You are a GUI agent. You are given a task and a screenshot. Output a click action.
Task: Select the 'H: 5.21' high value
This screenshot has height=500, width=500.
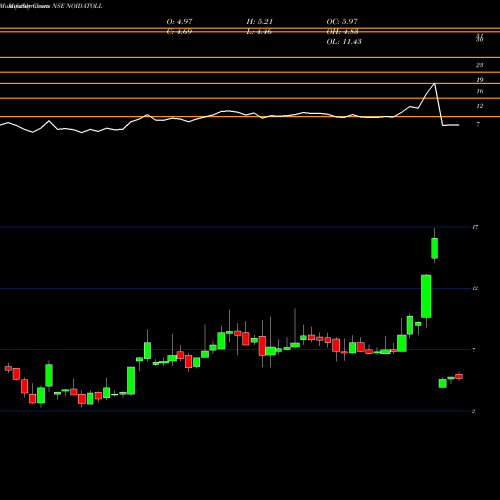[x=260, y=22]
